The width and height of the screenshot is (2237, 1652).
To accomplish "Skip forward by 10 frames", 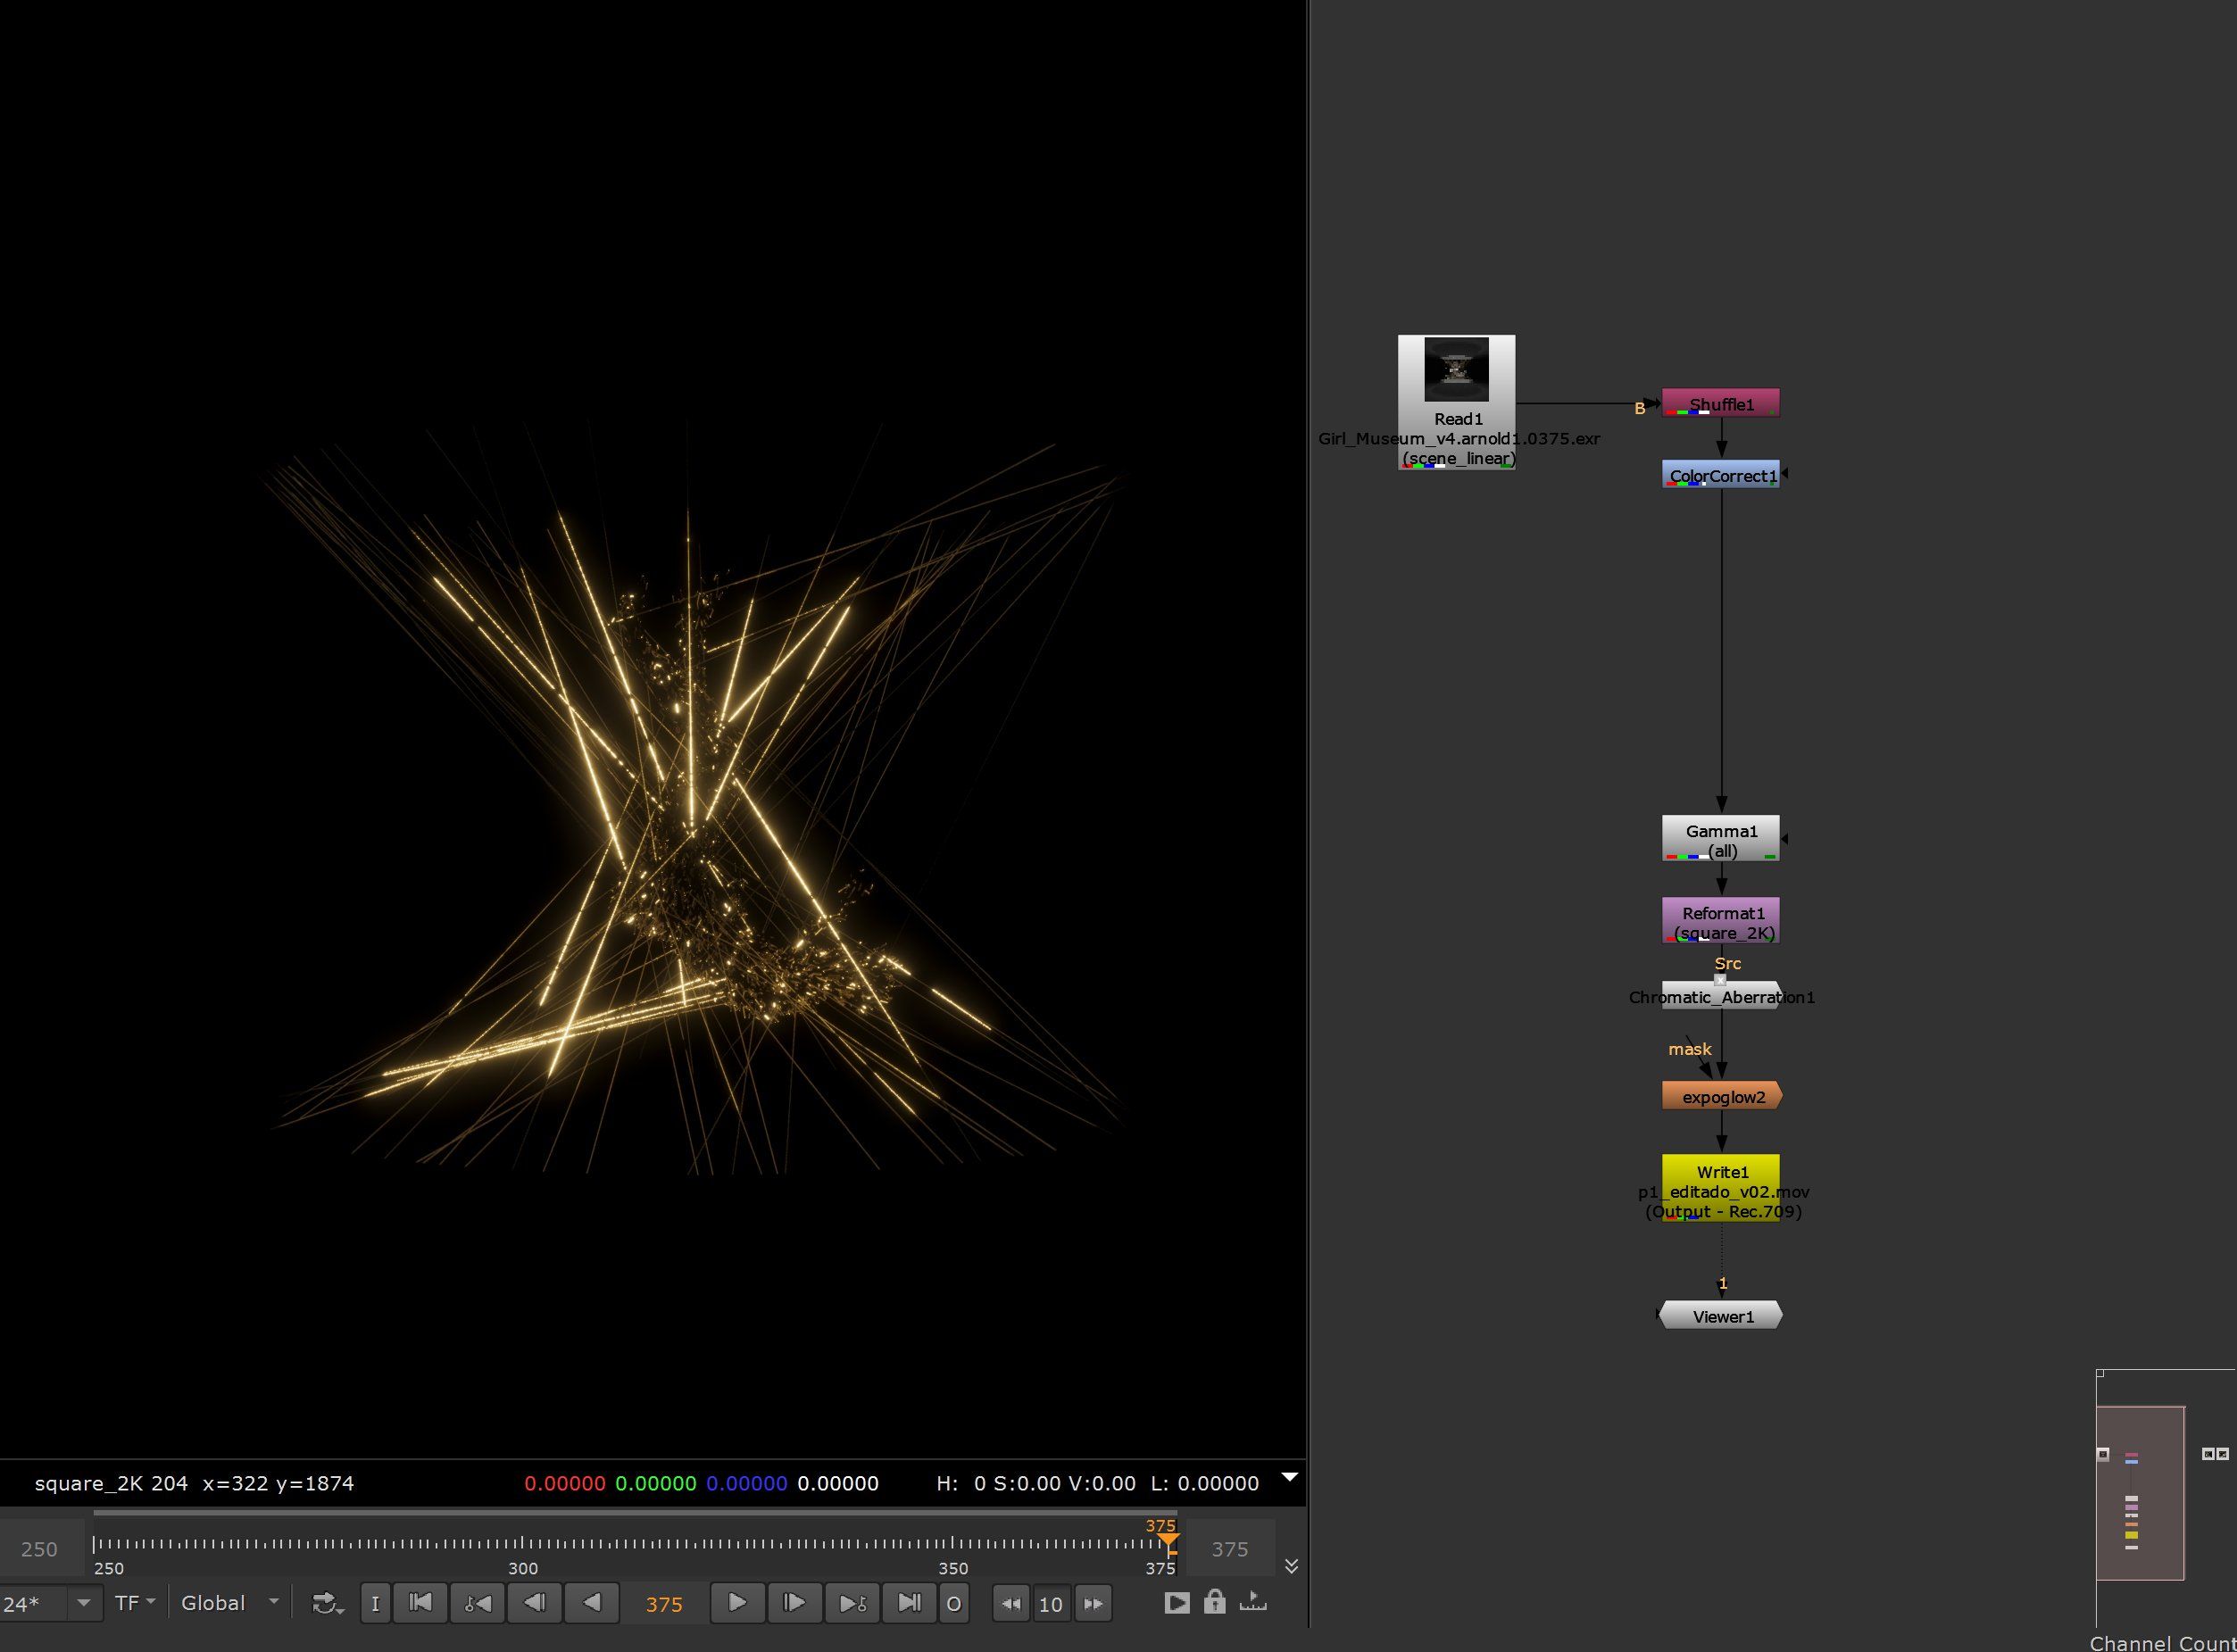I will click(x=1094, y=1604).
